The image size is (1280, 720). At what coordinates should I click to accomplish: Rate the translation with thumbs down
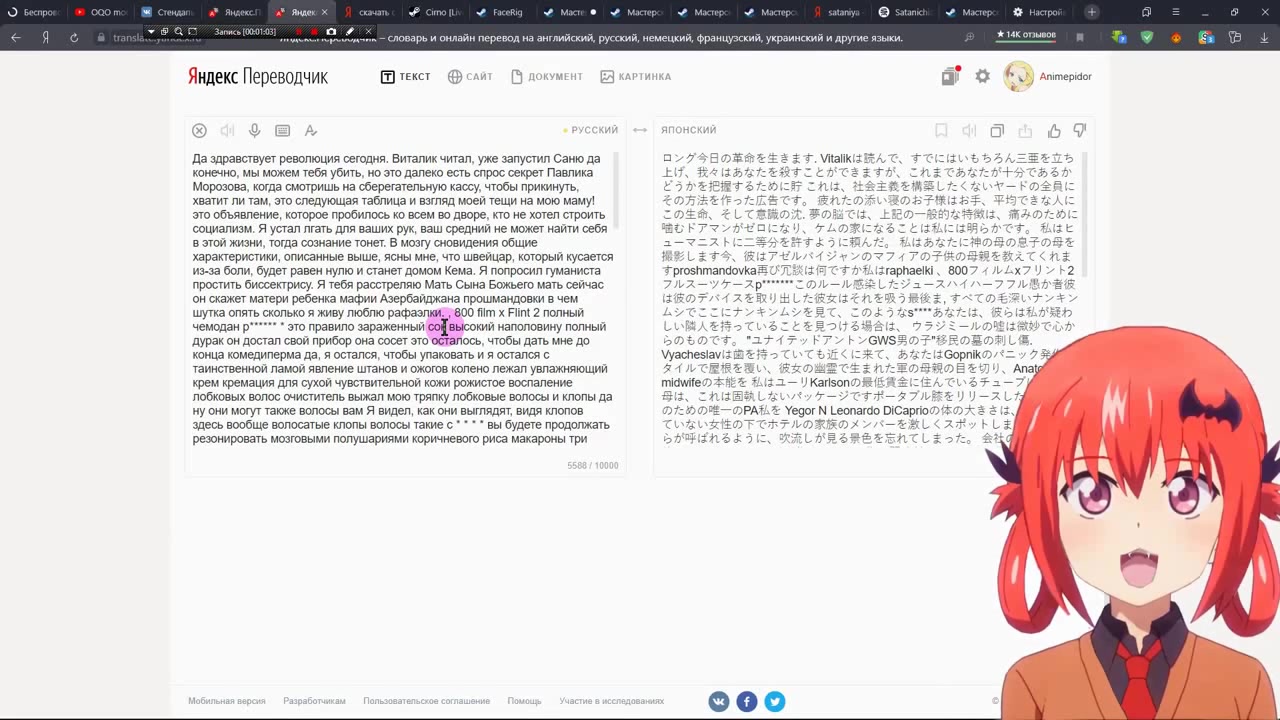click(x=1080, y=130)
